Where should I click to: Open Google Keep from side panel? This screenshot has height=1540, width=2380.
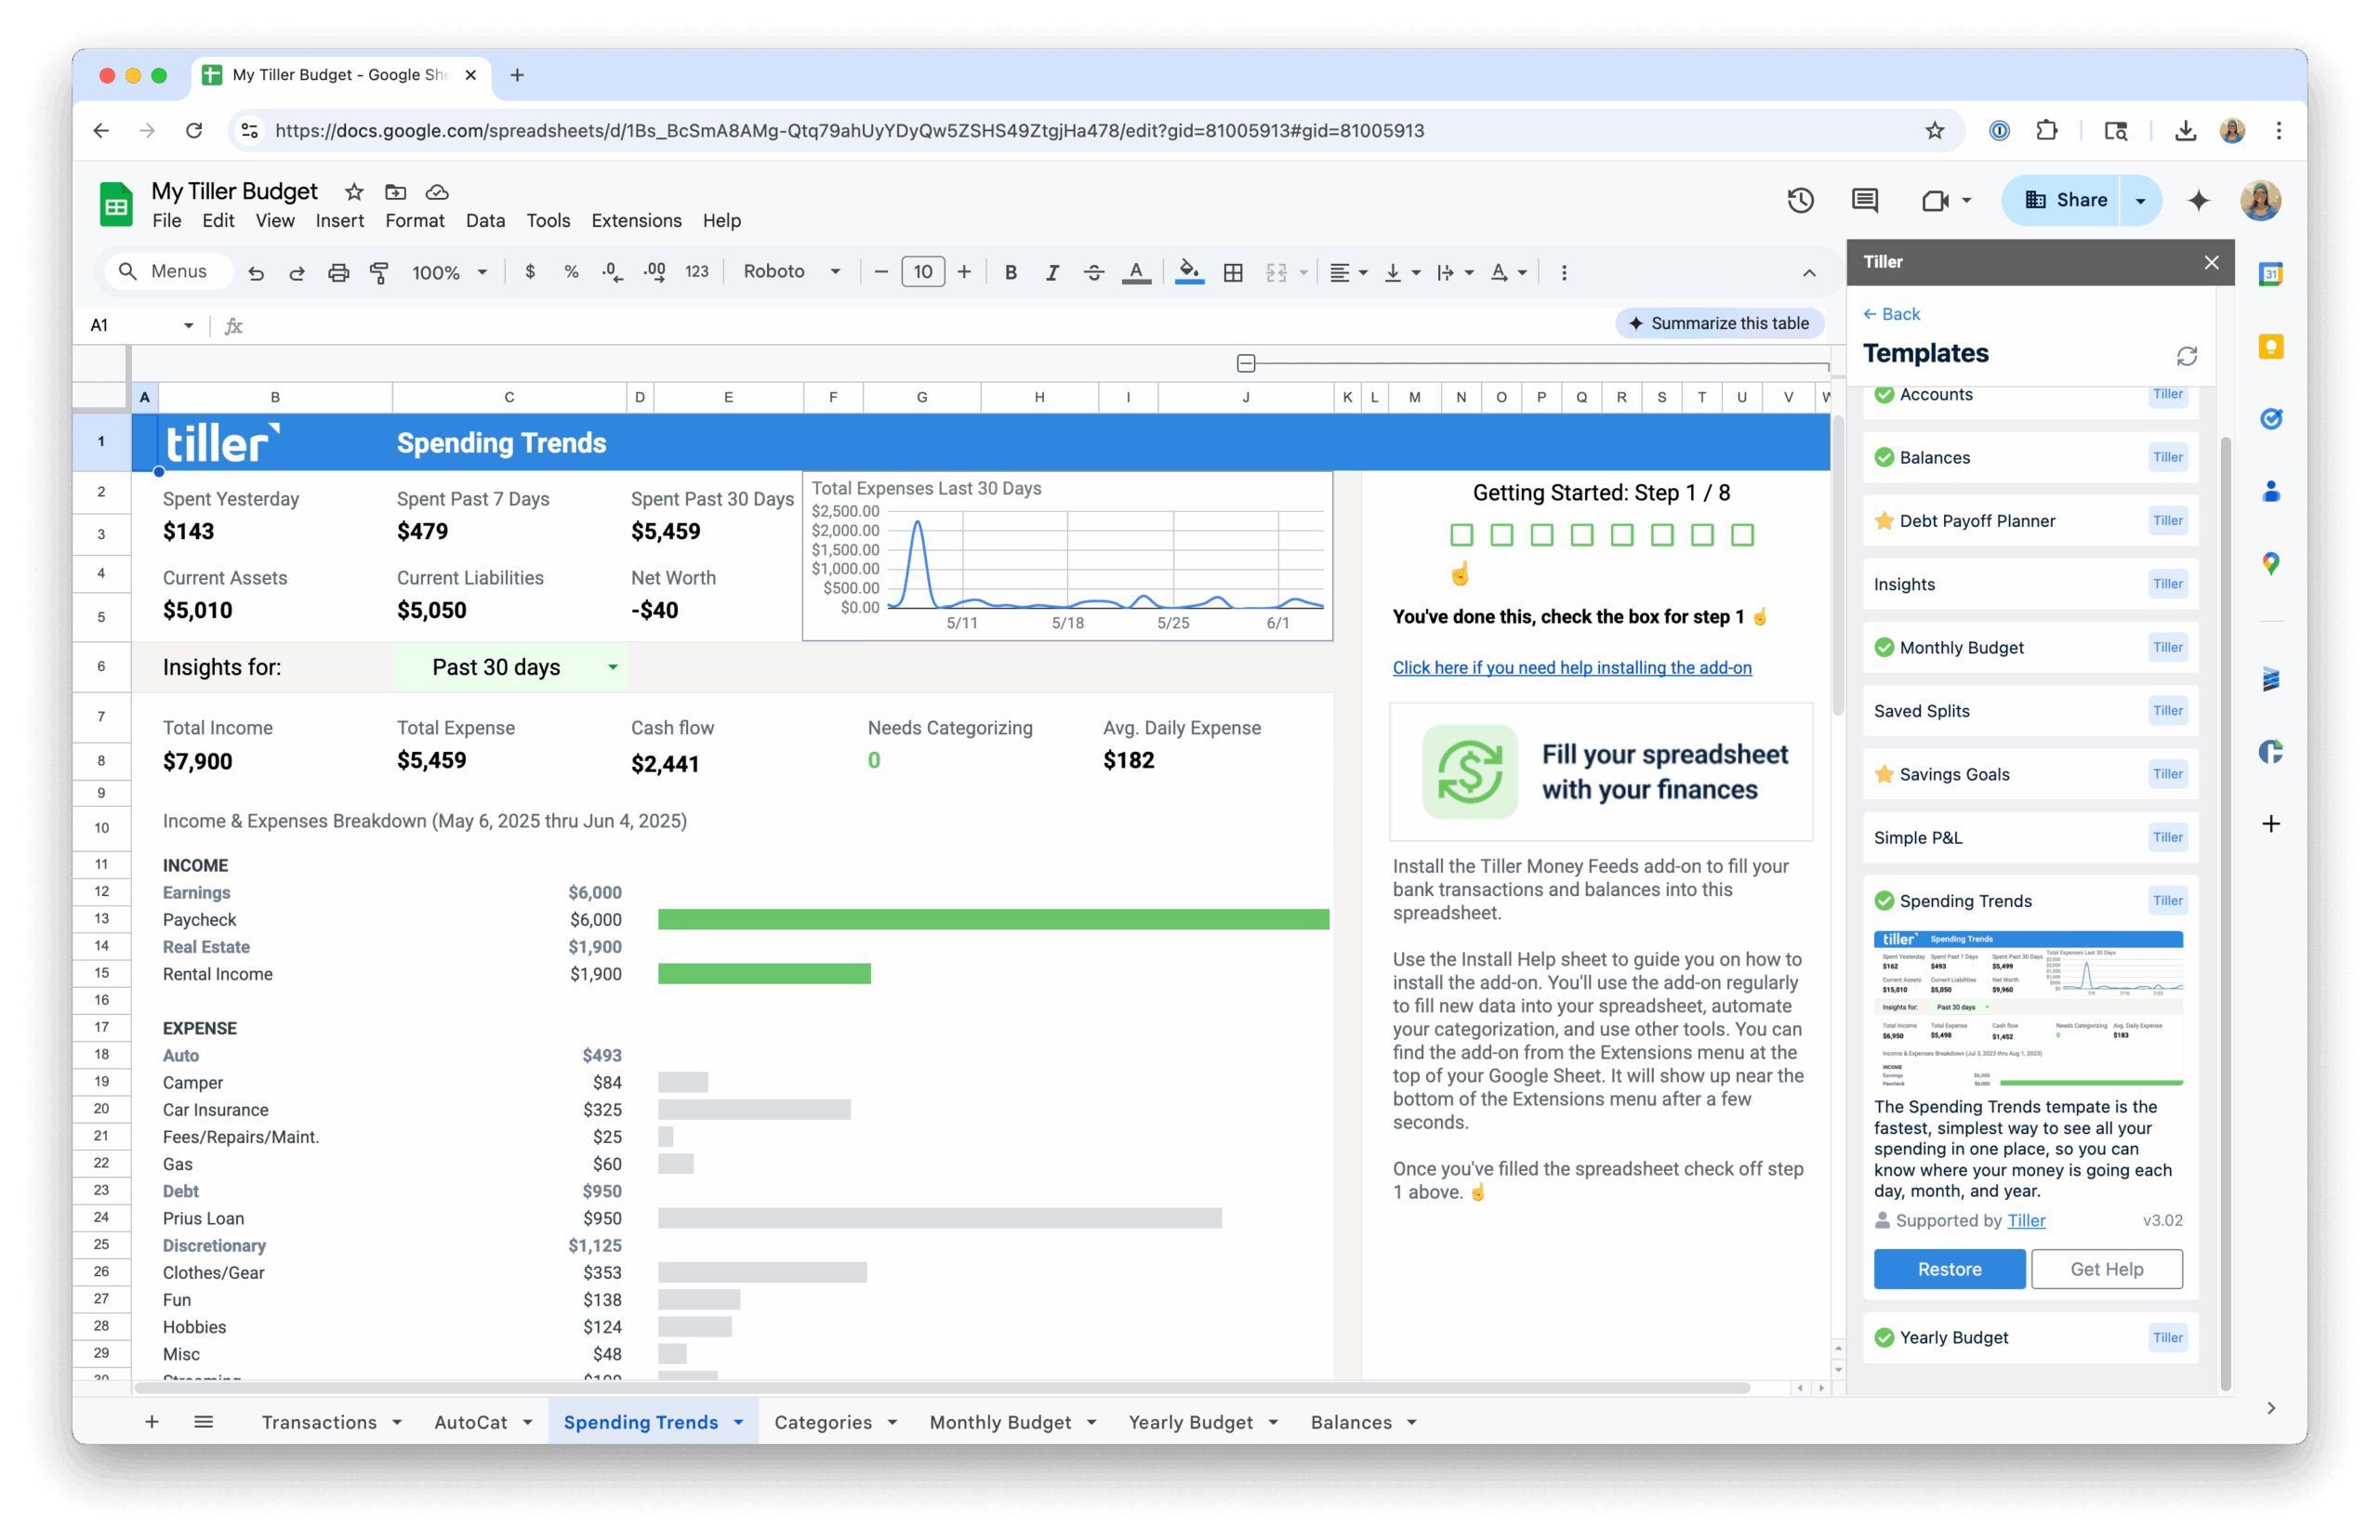pos(2270,346)
